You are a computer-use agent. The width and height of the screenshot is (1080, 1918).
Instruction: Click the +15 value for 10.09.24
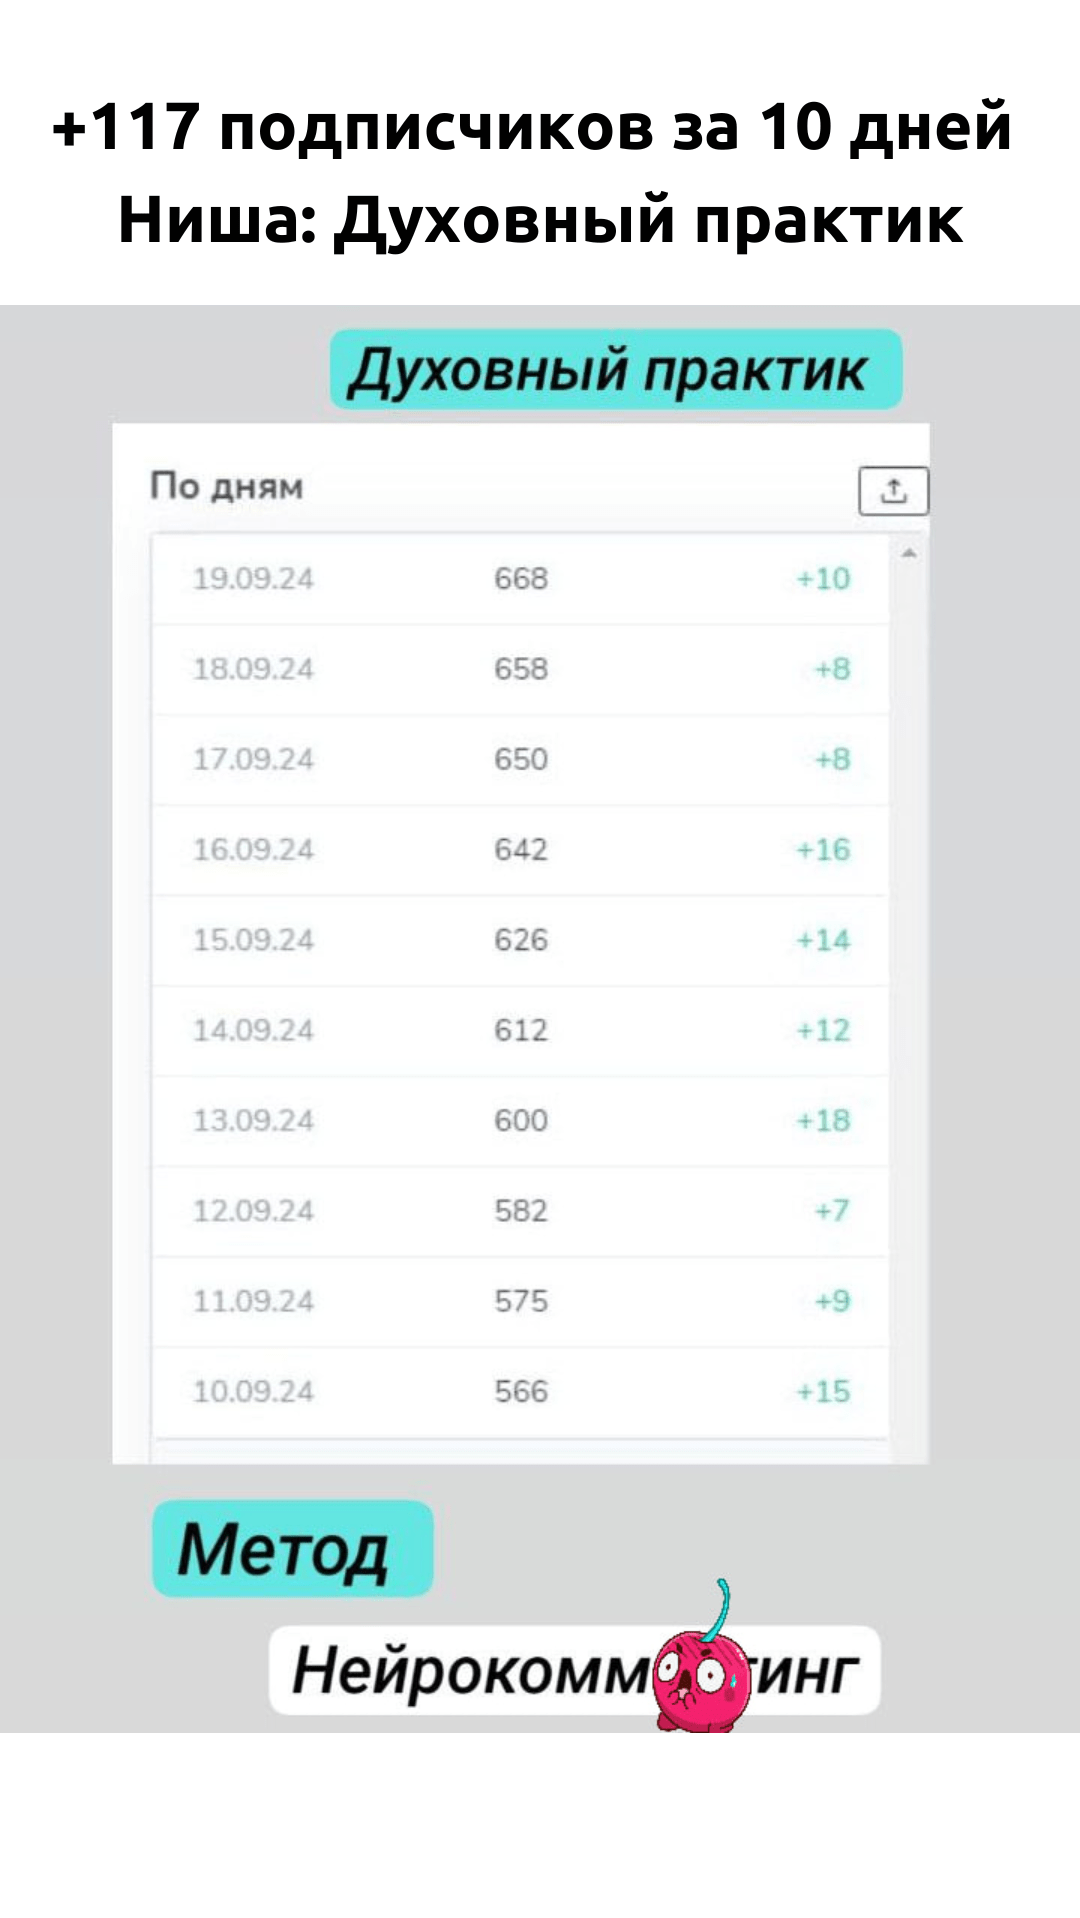click(823, 1391)
